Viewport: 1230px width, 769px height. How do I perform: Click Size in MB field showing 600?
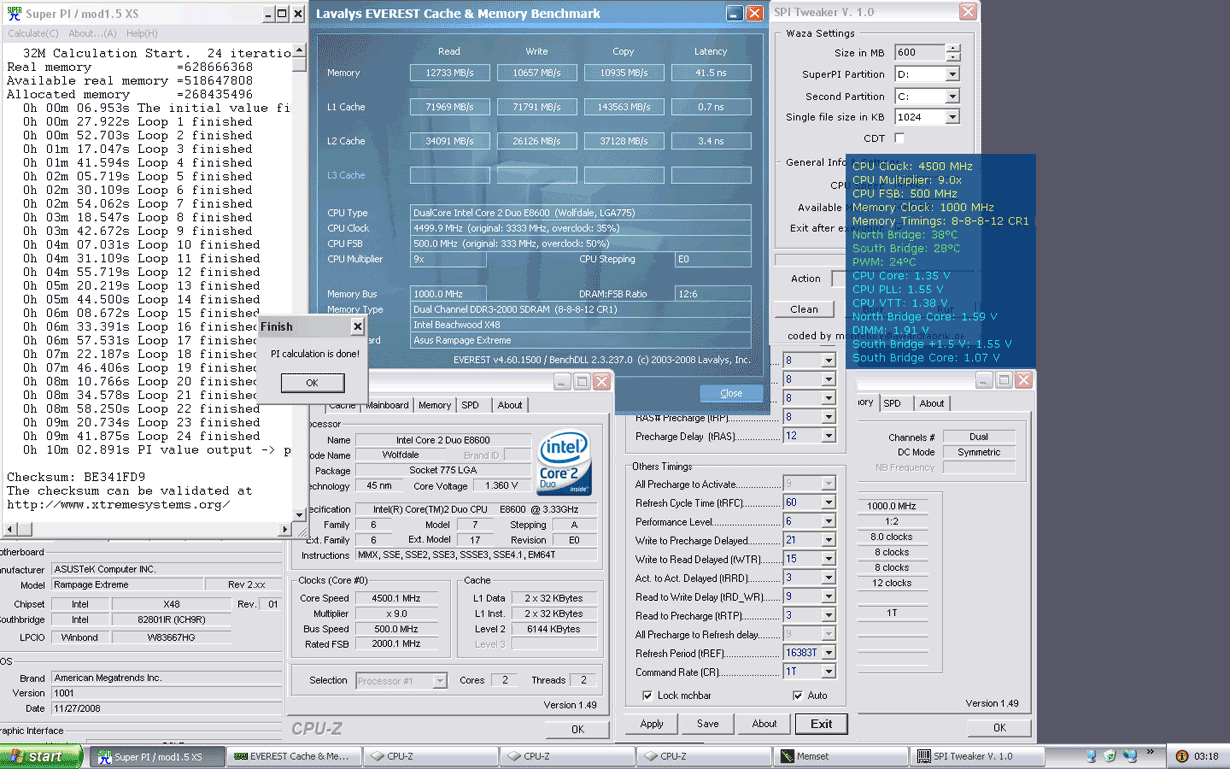[x=919, y=52]
